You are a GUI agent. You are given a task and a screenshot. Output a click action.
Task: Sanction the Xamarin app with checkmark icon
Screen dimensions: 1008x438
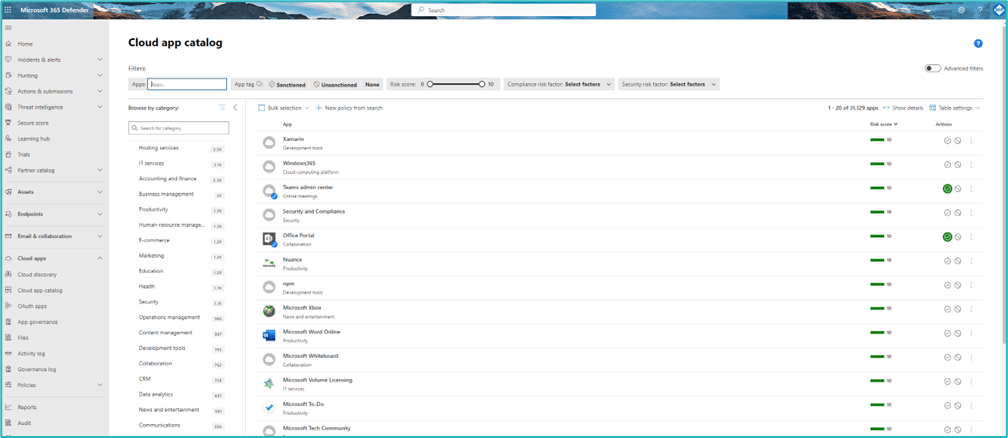coord(947,141)
